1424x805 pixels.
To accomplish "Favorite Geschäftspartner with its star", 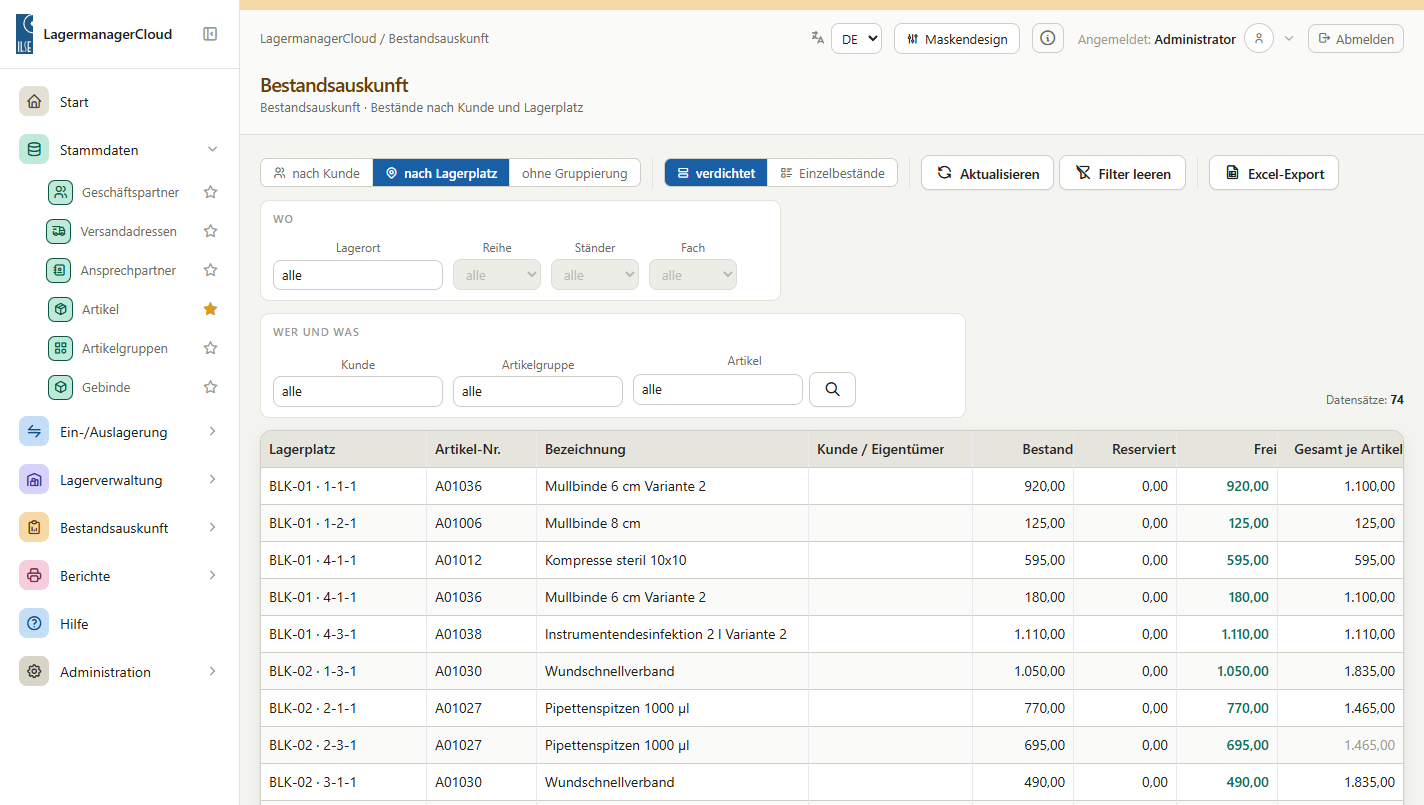I will [210, 192].
